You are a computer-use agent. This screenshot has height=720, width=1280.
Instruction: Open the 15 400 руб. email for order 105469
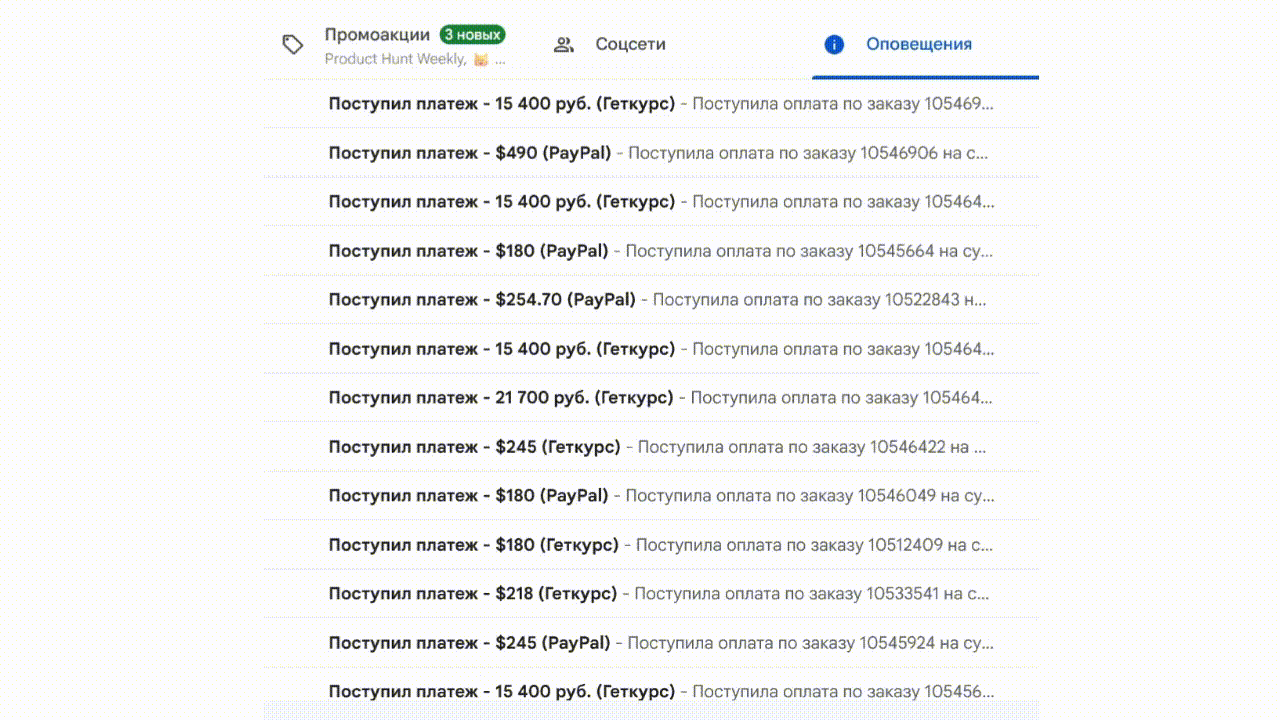coord(652,103)
